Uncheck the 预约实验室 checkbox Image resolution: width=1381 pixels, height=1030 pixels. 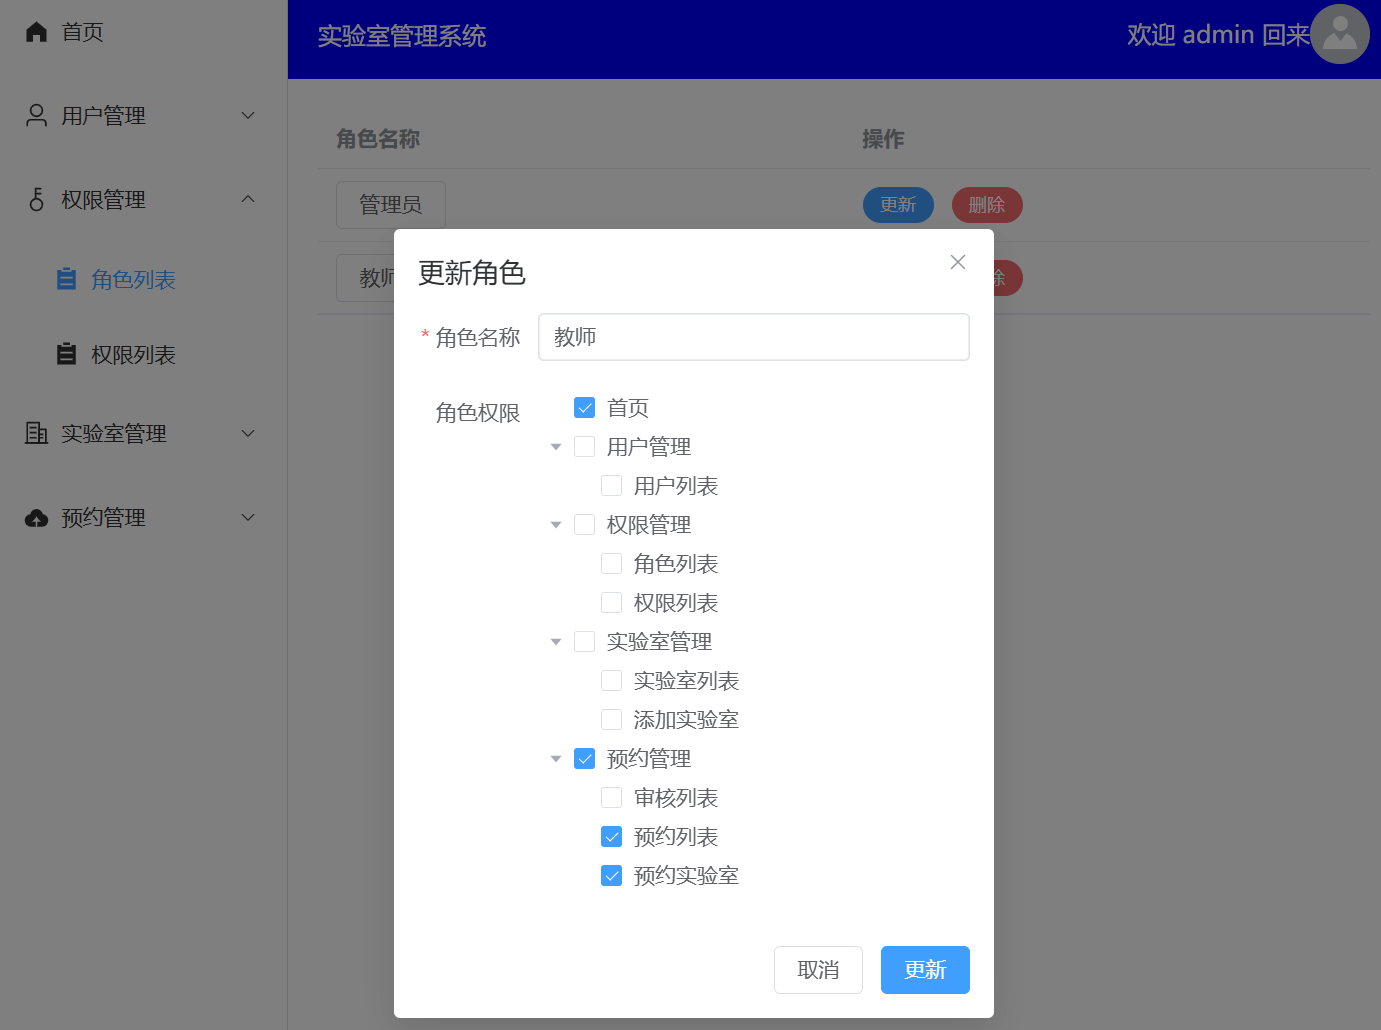pyautogui.click(x=612, y=876)
